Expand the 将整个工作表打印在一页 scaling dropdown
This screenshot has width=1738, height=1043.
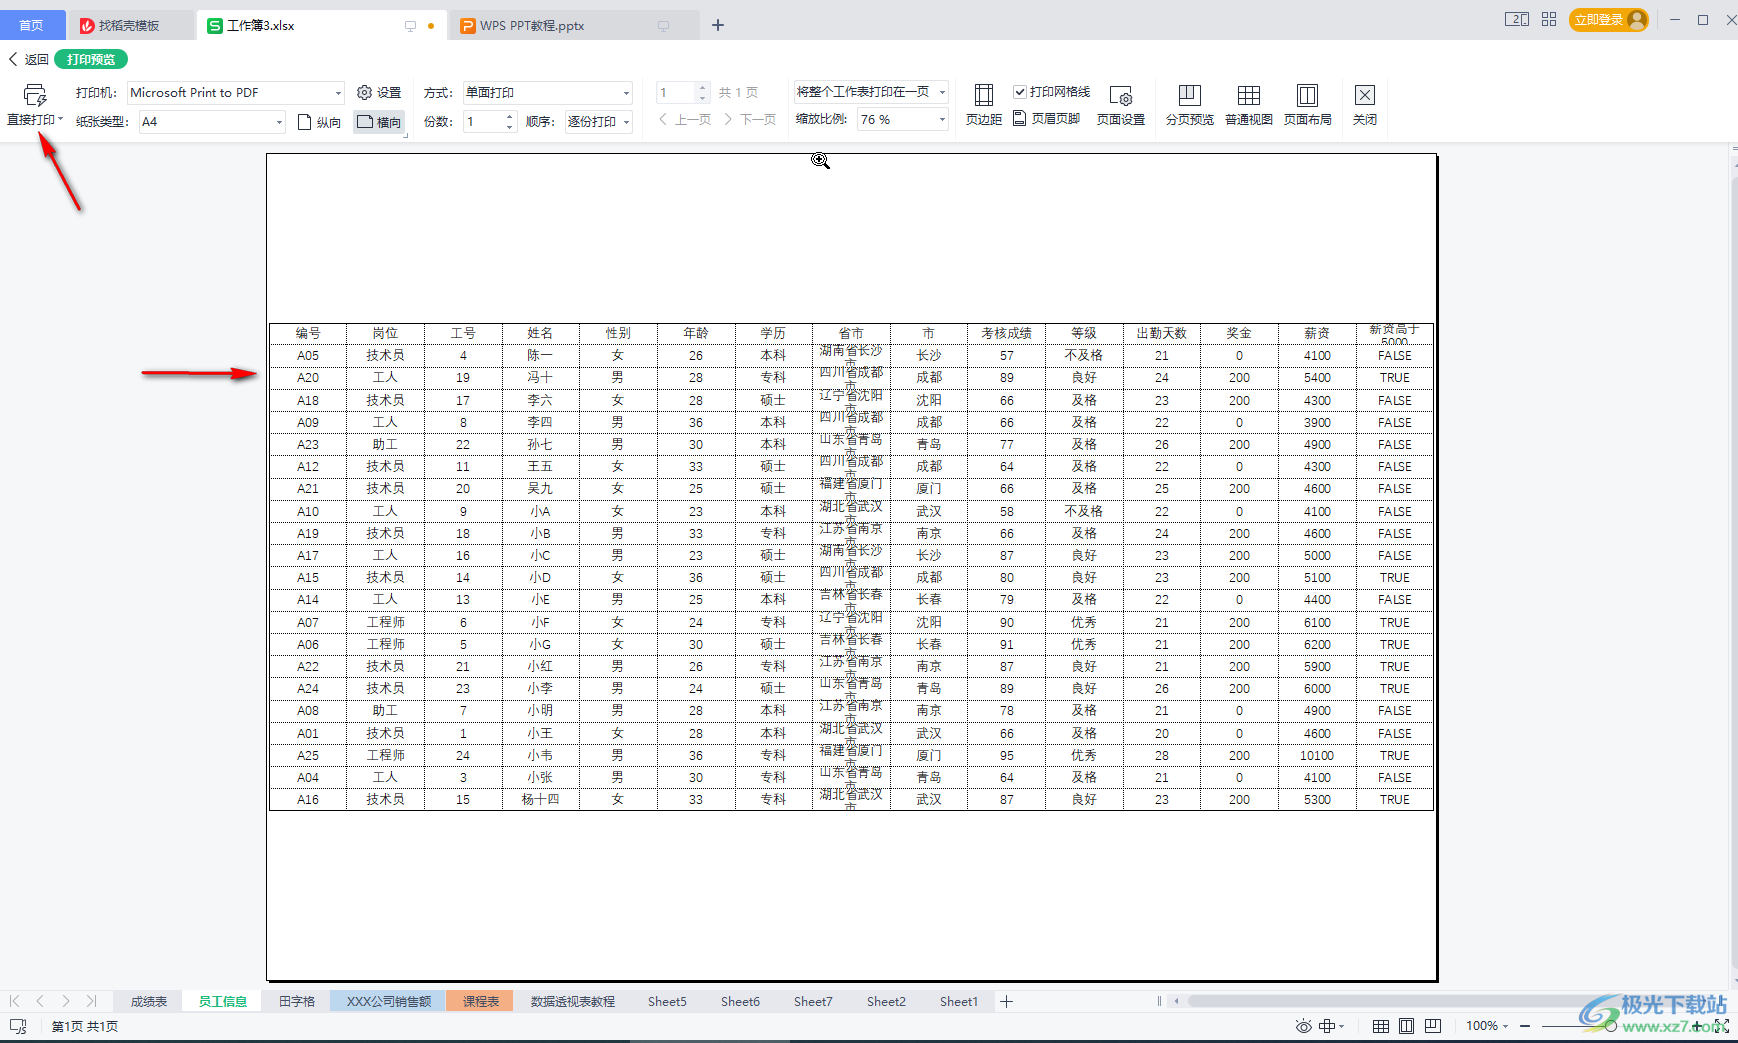click(942, 92)
